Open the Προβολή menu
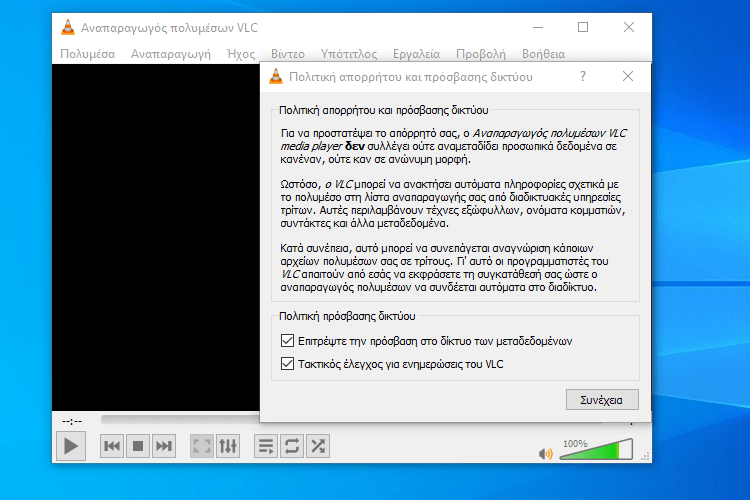750x500 pixels. (481, 54)
